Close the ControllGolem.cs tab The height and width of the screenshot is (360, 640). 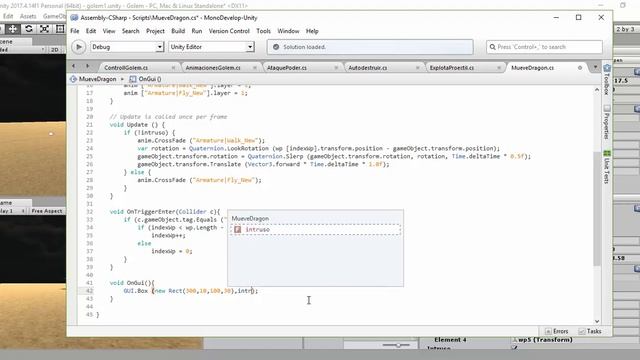(x=173, y=68)
